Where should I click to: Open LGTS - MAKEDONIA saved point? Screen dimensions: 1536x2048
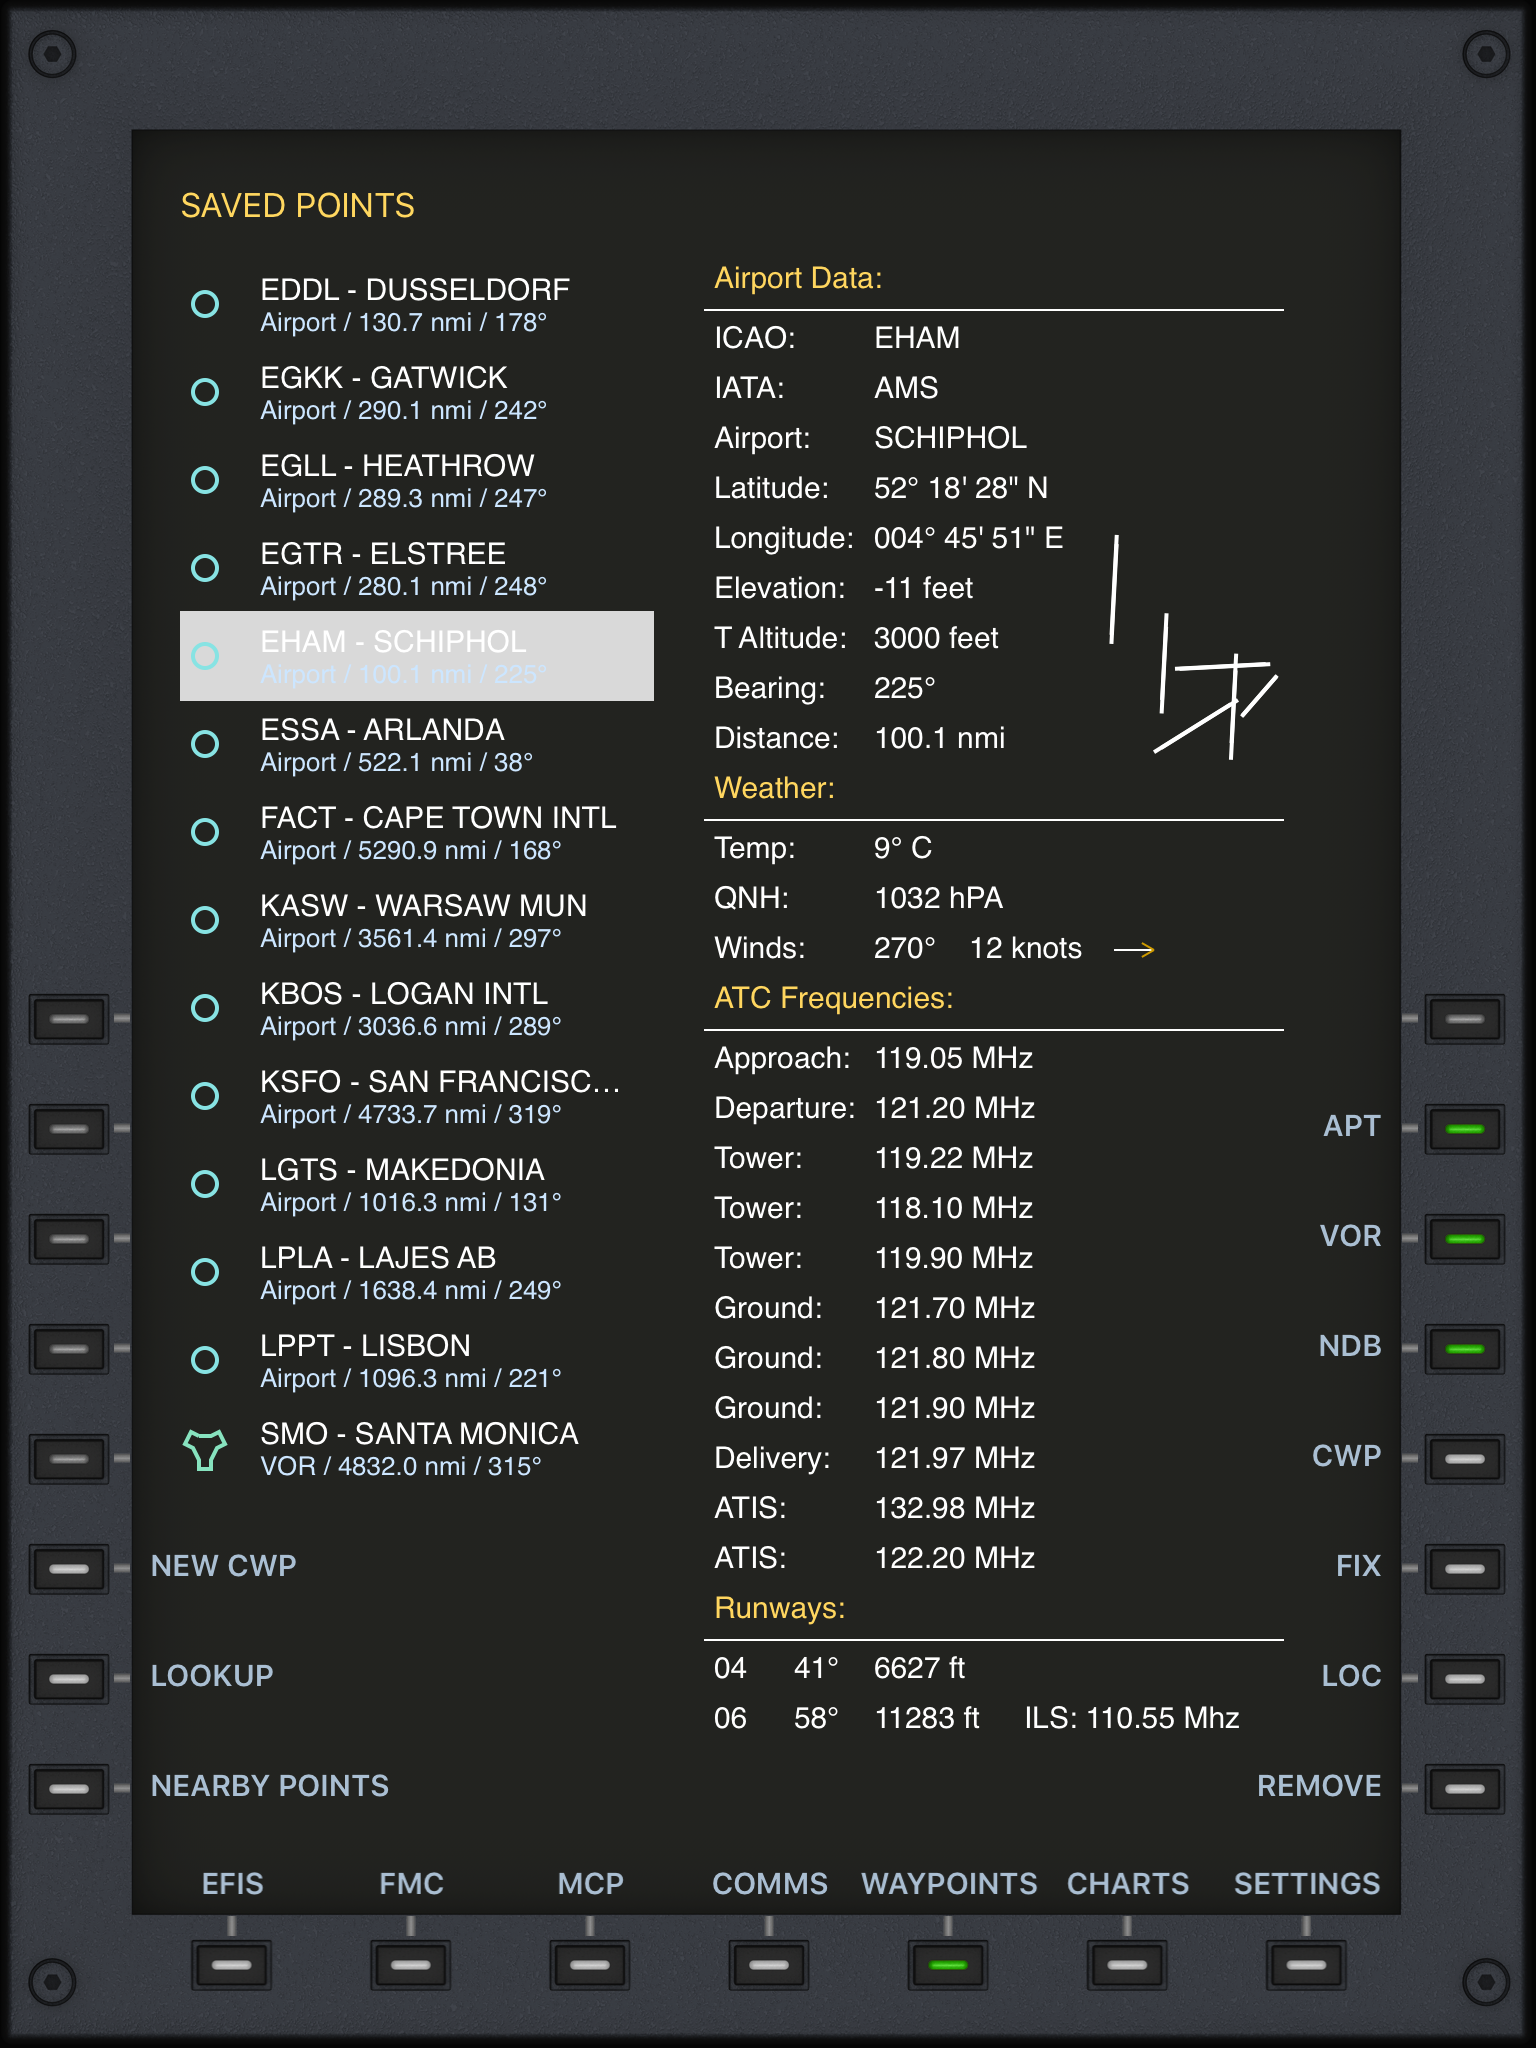point(417,1184)
